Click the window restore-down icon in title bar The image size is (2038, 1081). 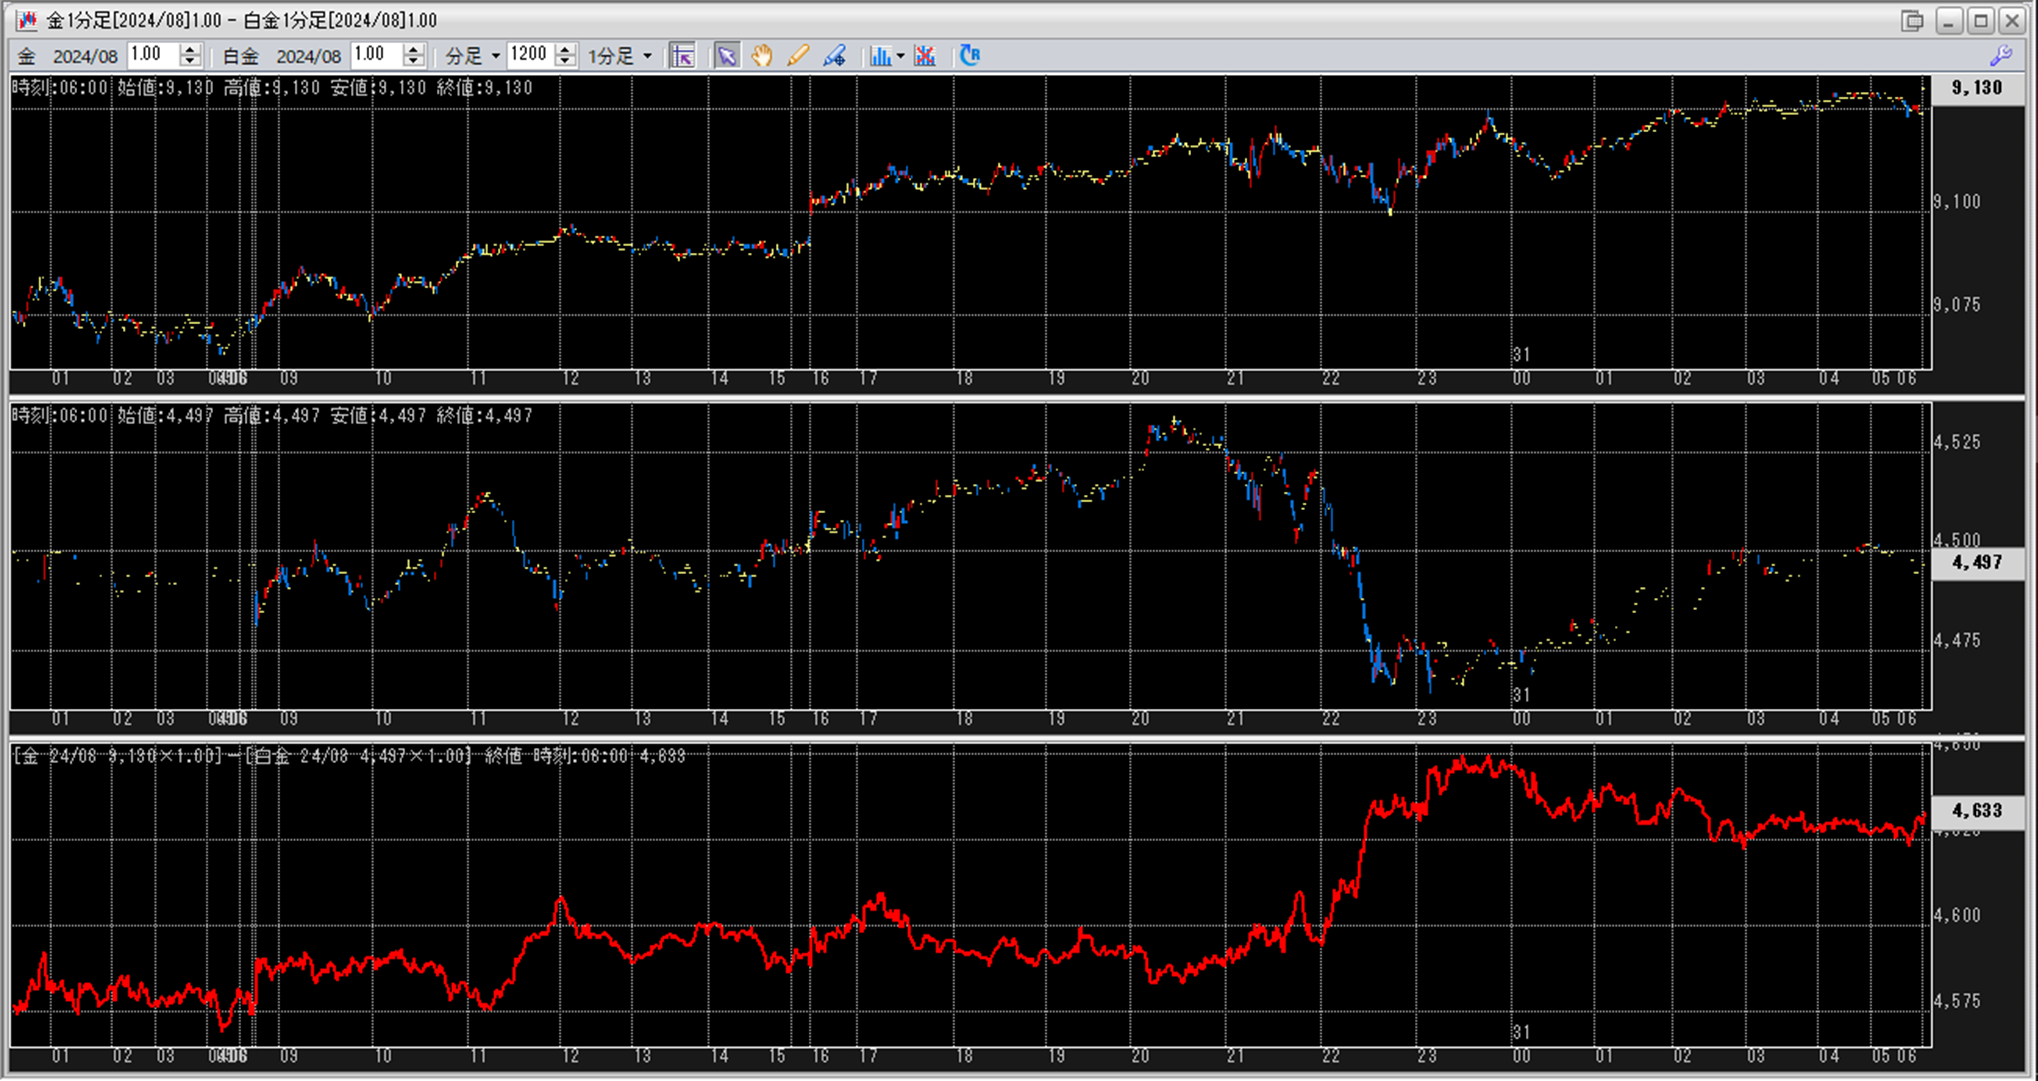tap(1912, 20)
